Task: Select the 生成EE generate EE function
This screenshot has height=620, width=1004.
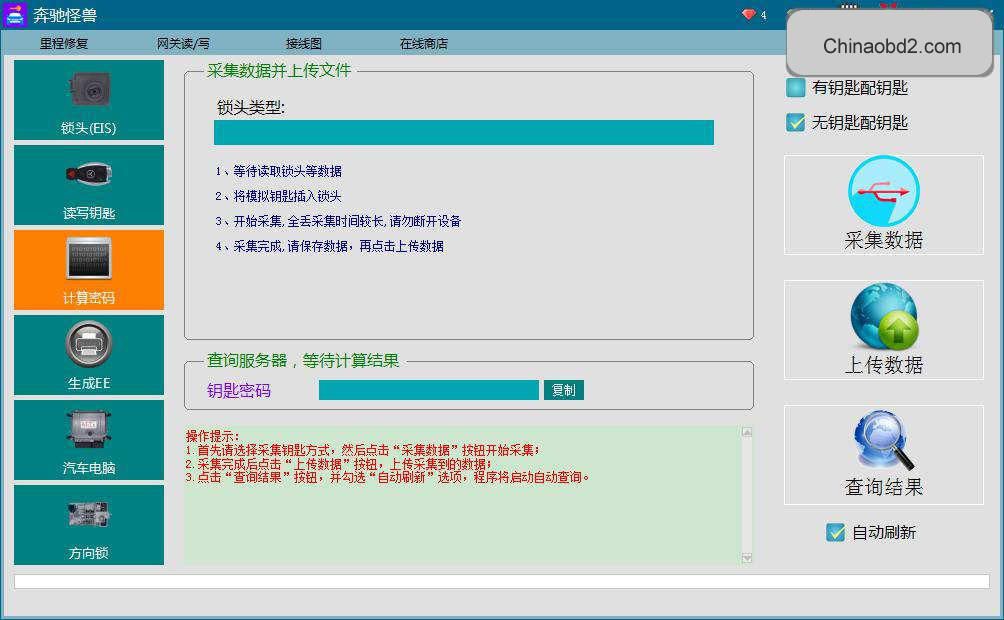Action: point(88,353)
